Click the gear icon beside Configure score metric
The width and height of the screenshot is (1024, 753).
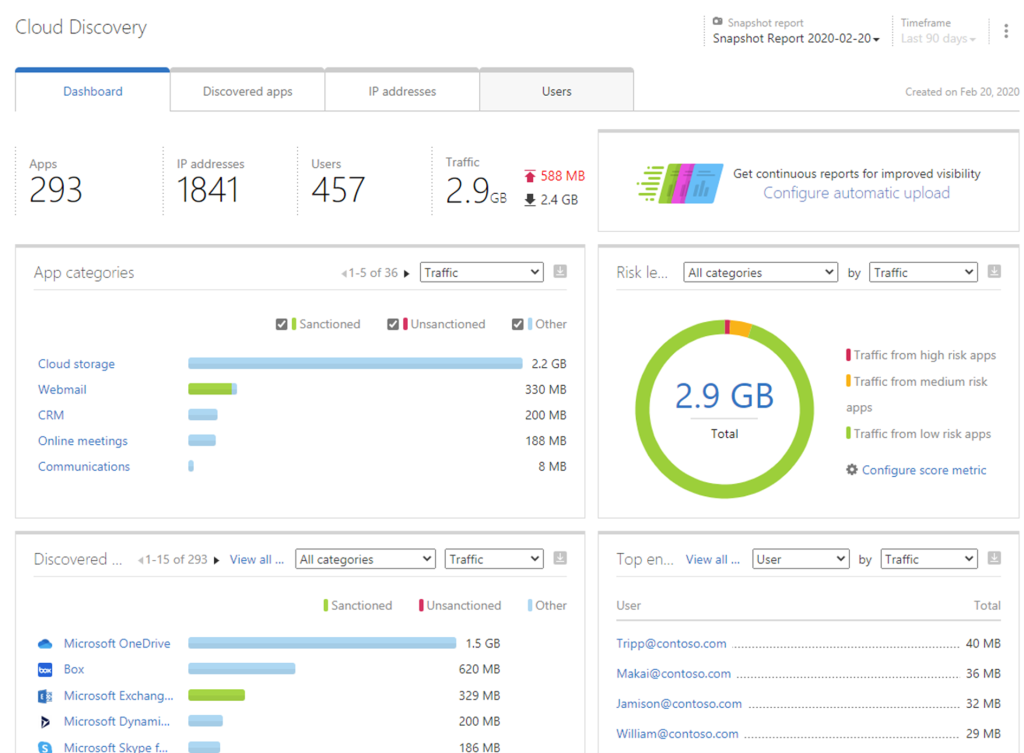pos(852,470)
